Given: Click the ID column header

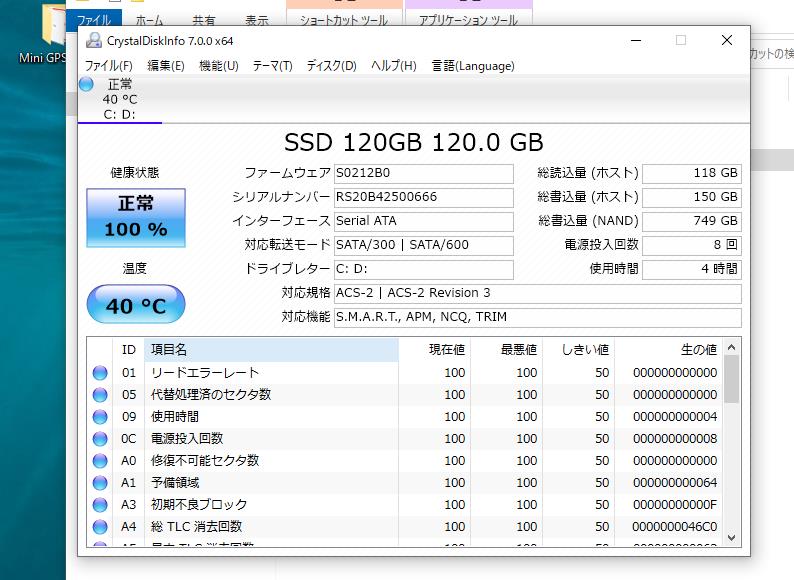Looking at the screenshot, I should (x=129, y=350).
